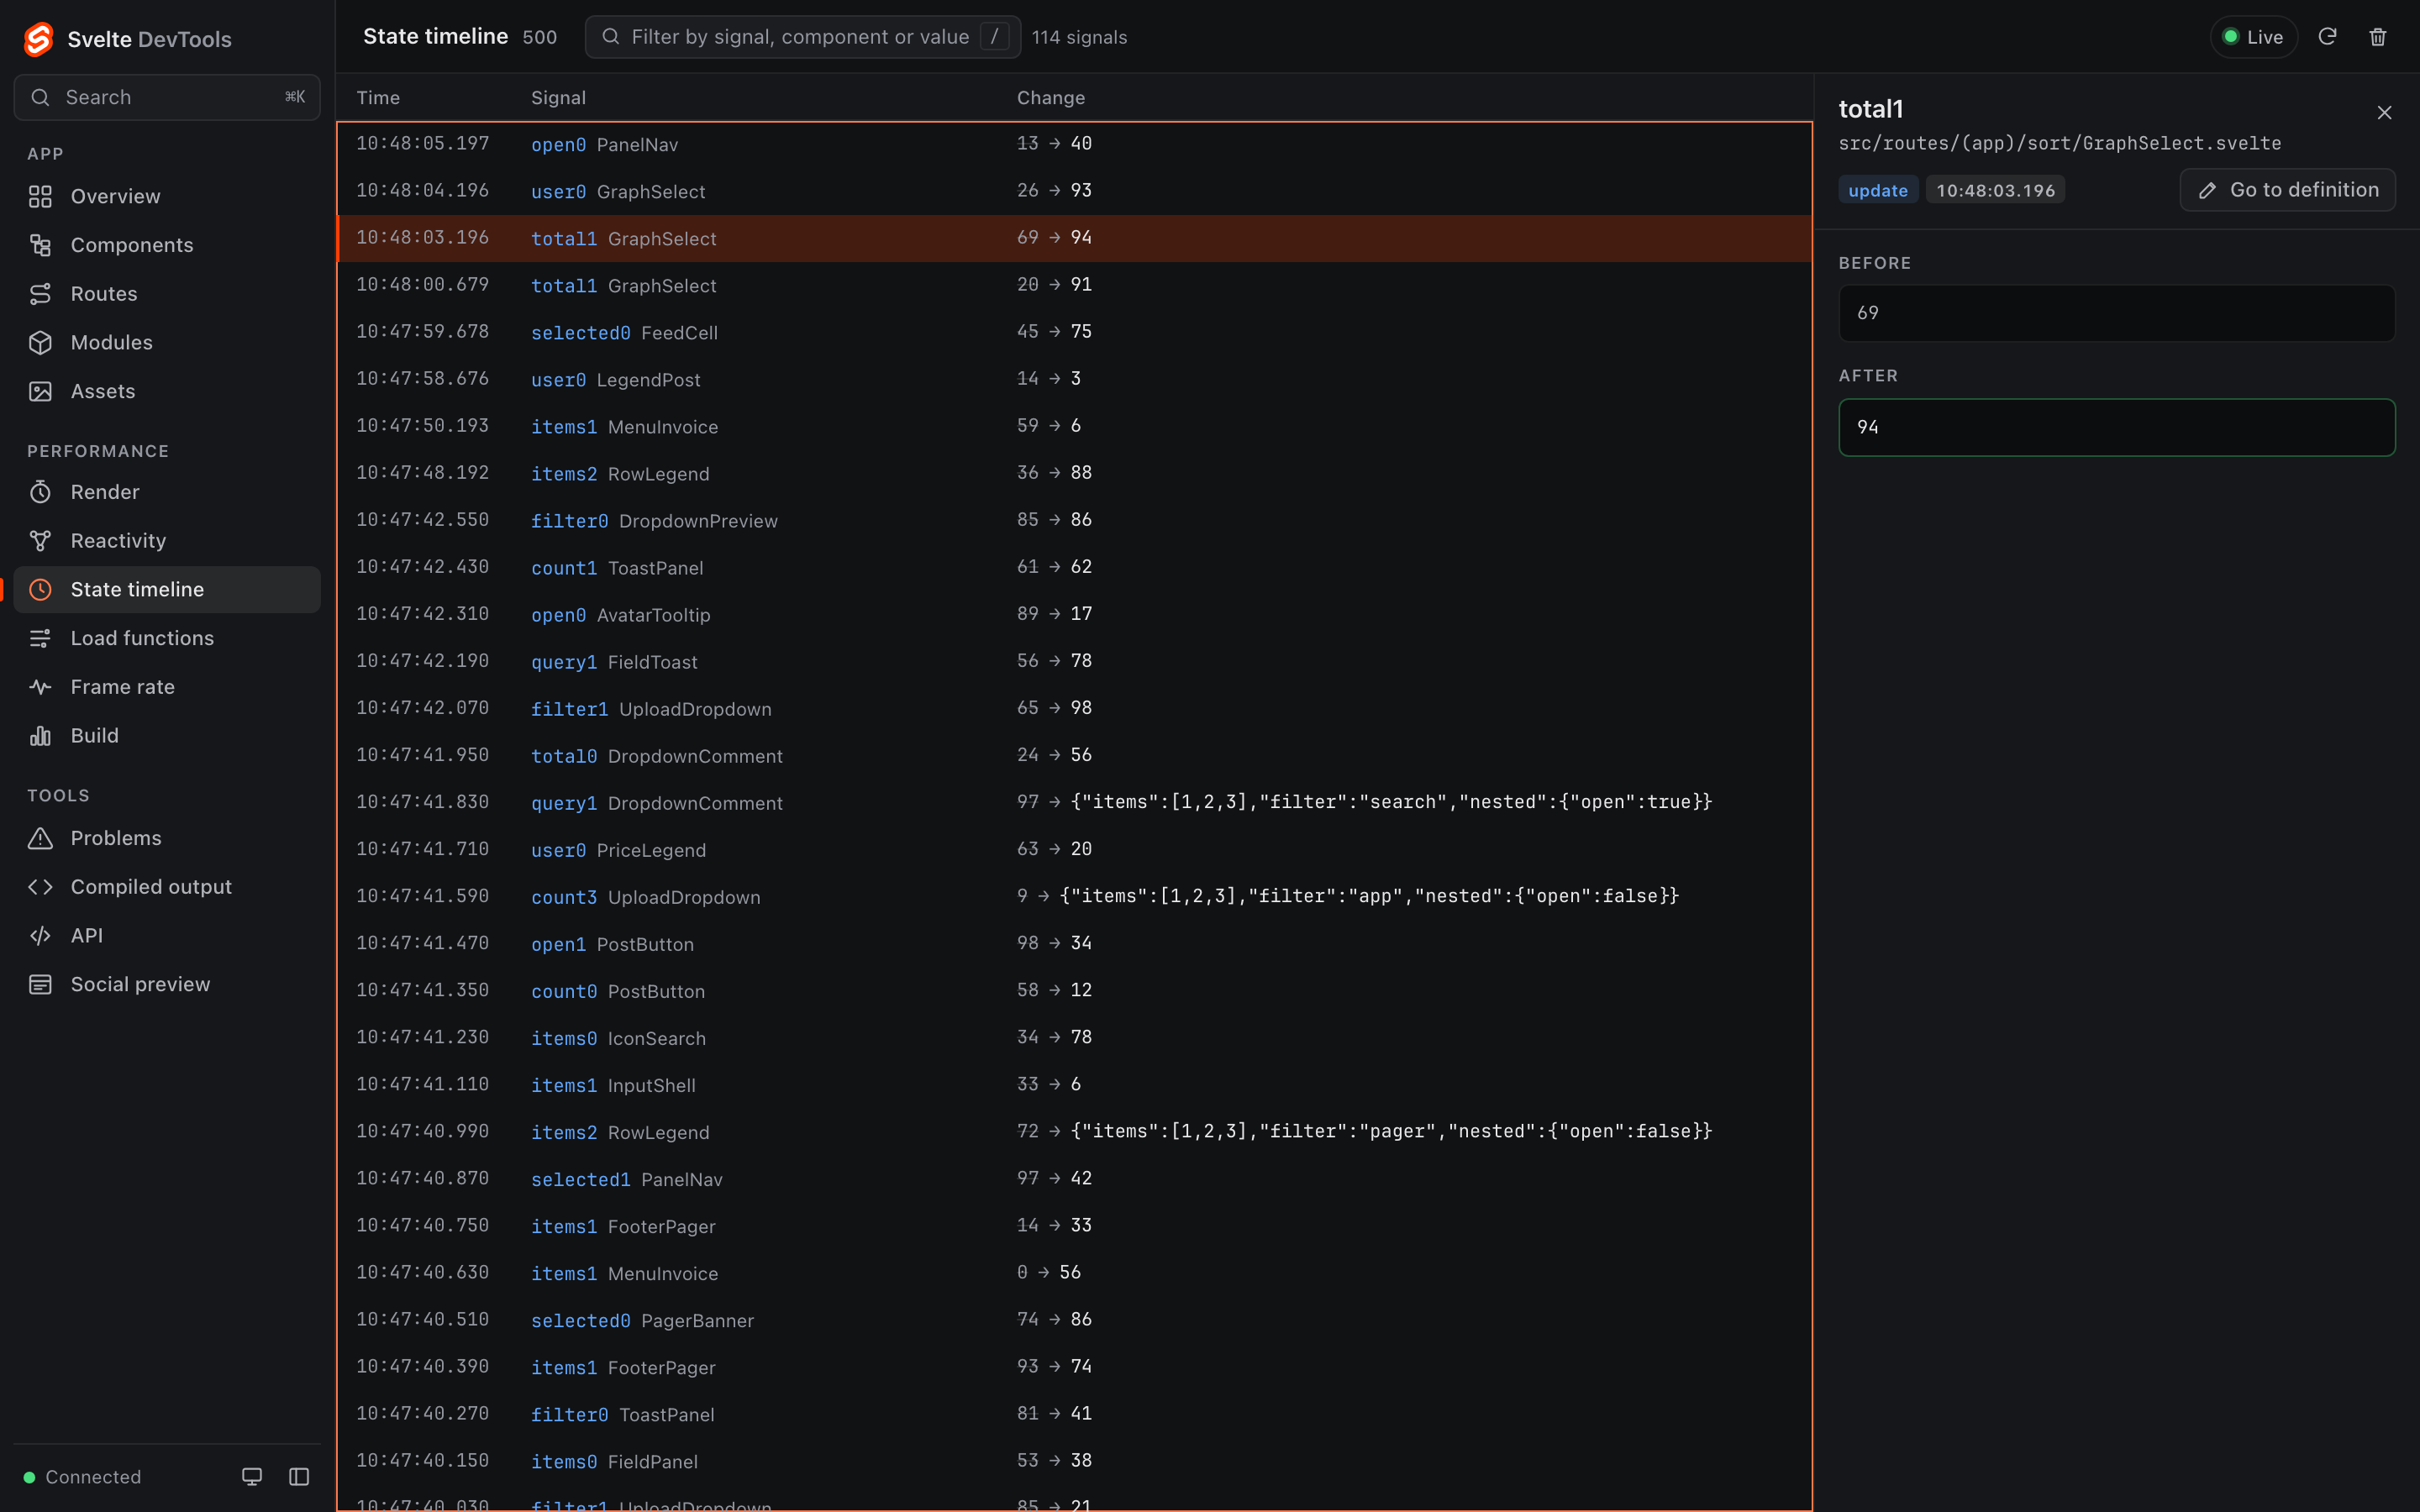Click the Go to definition button
Screen dimensions: 2420x1512
pyautogui.click(x=2287, y=190)
